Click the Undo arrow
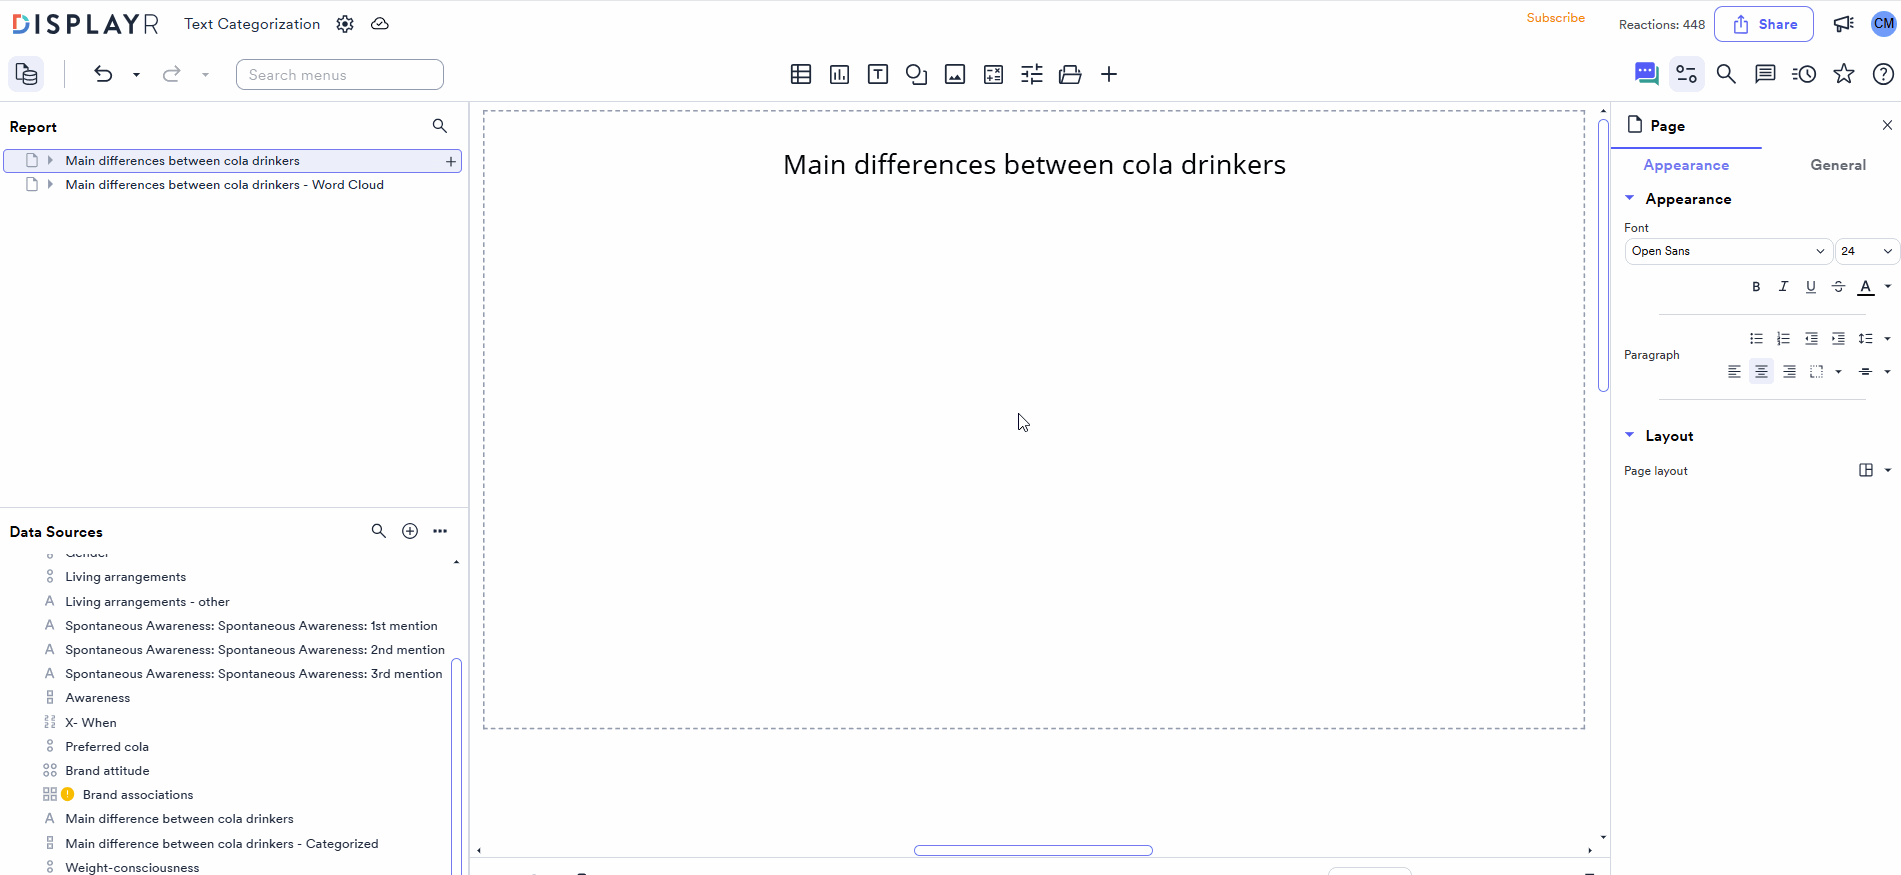 point(103,74)
